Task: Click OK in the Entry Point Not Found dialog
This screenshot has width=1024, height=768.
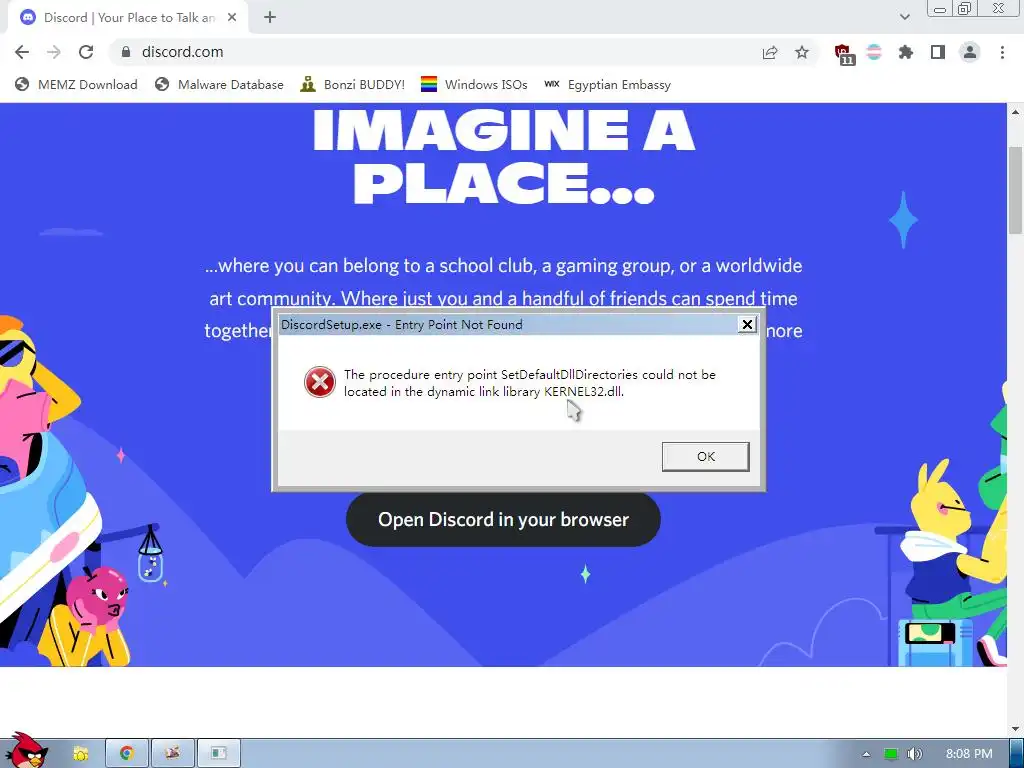Action: [705, 456]
